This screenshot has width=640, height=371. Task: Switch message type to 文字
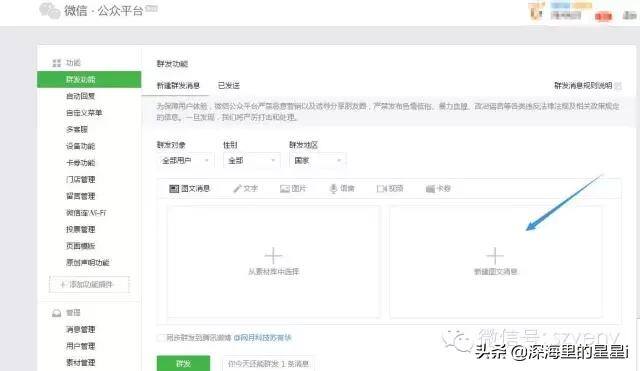(x=245, y=189)
